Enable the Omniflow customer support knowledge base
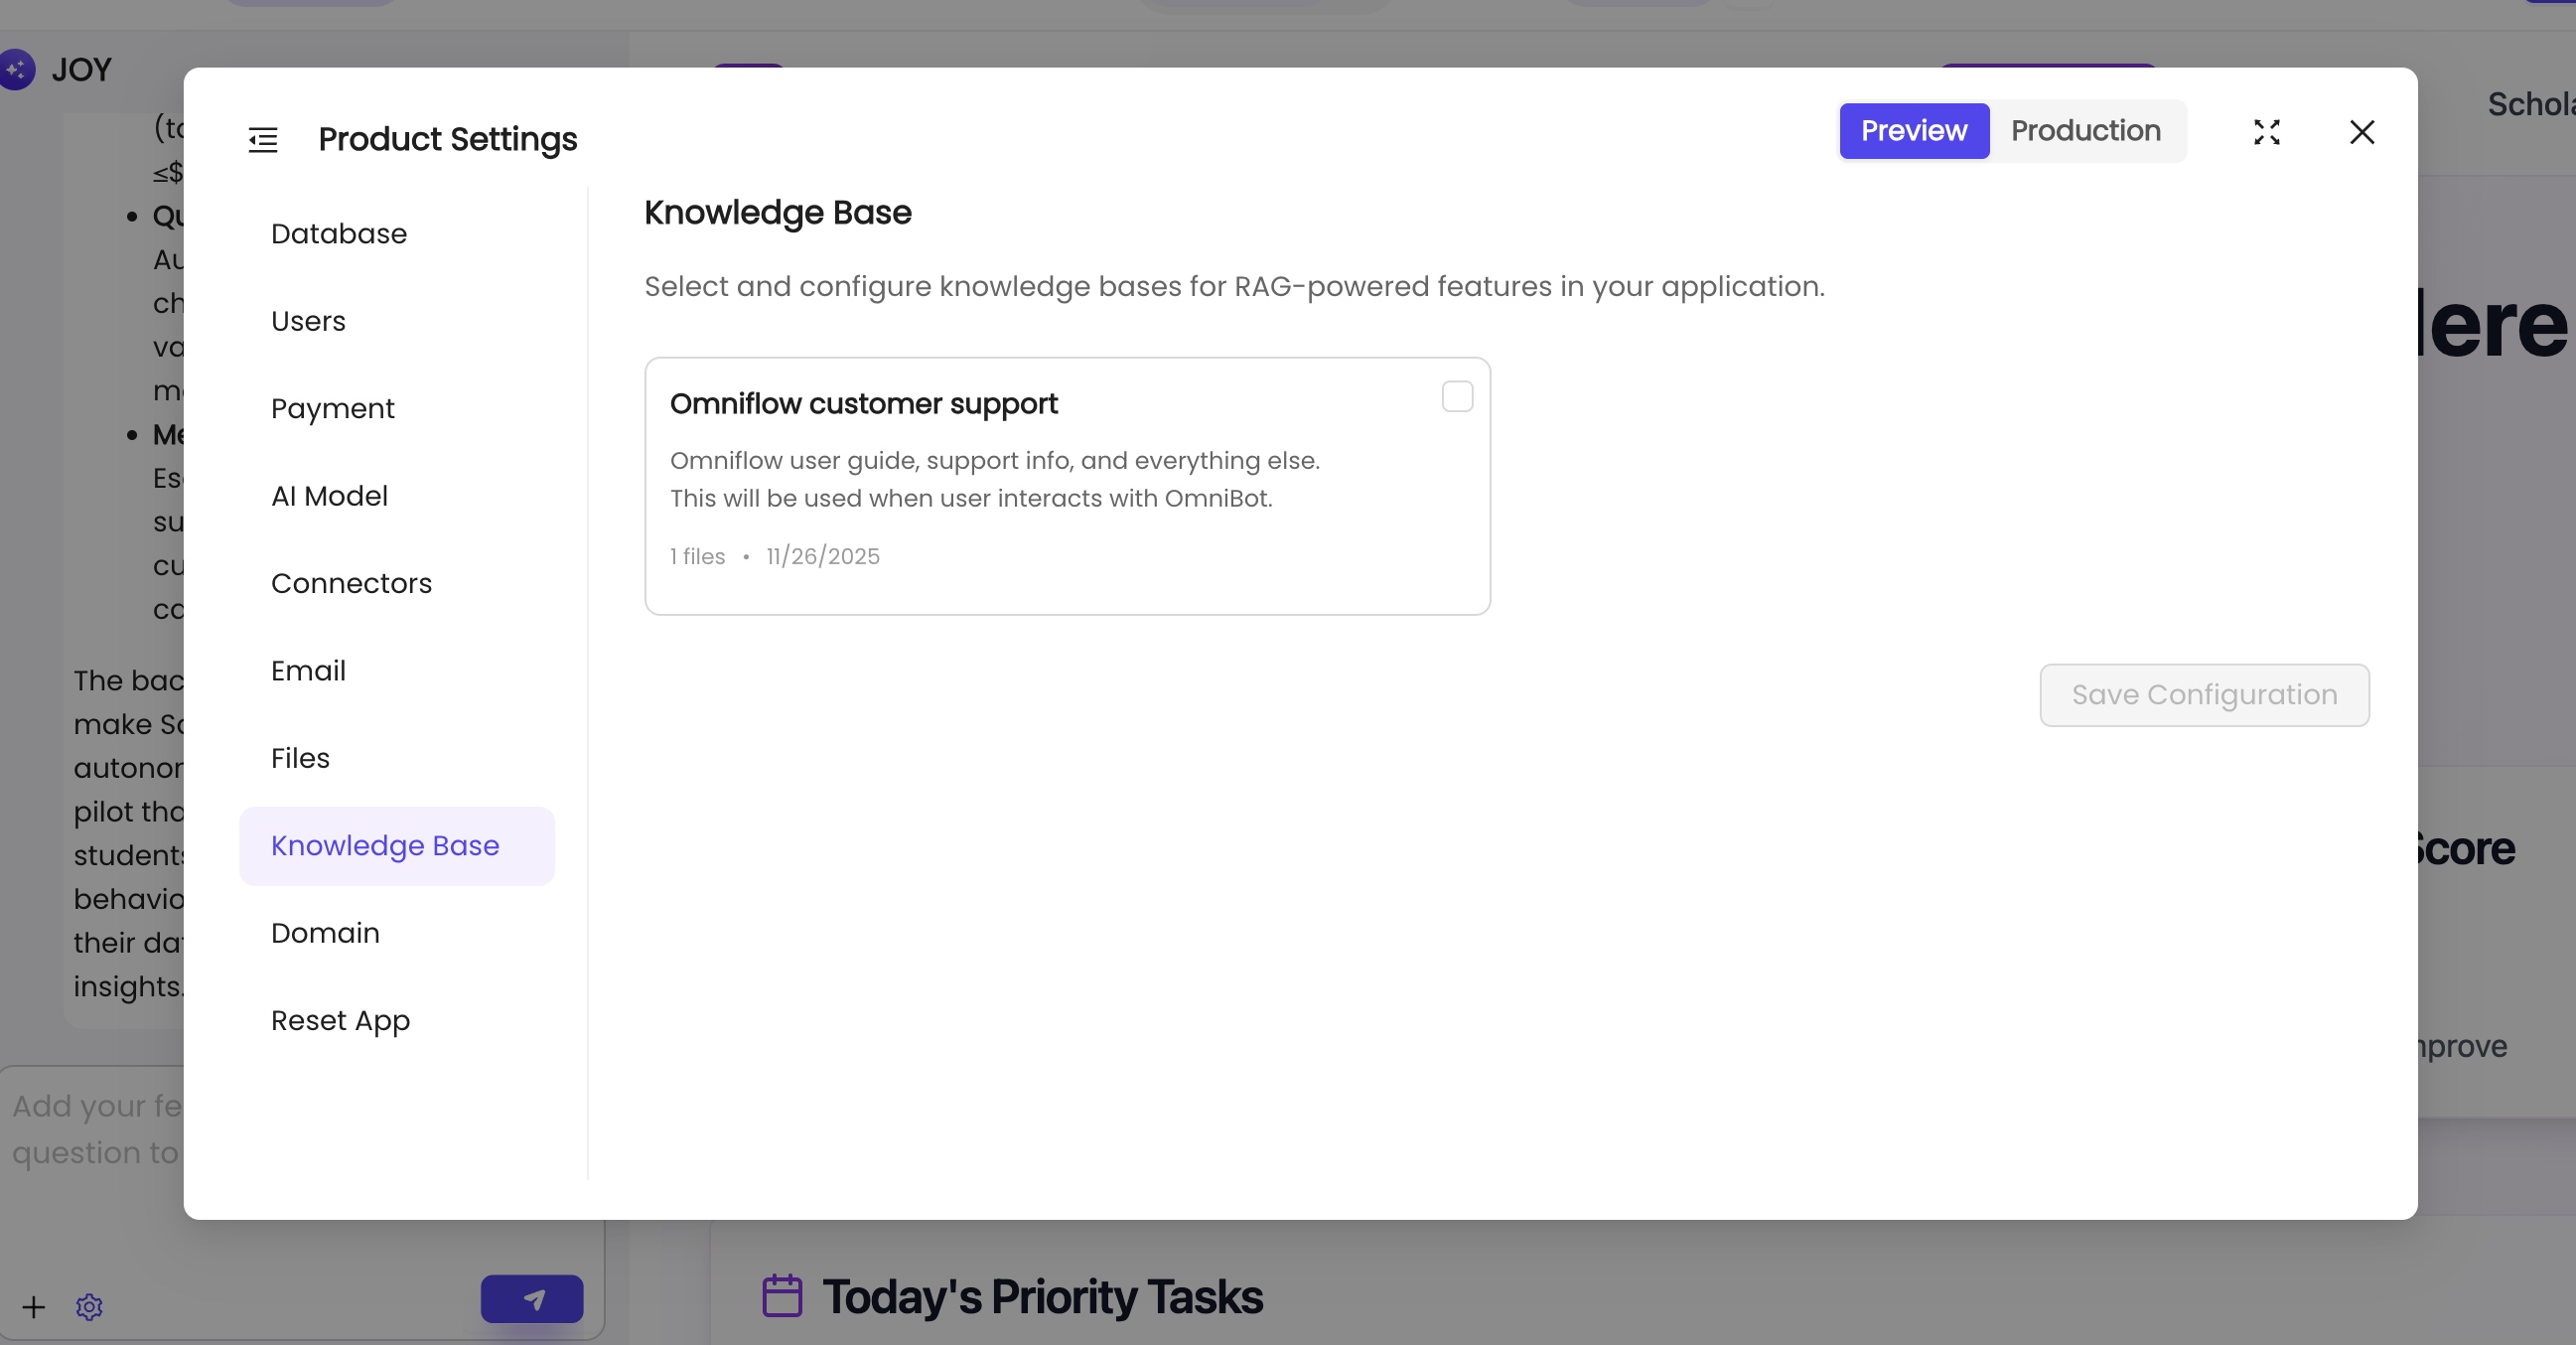This screenshot has width=2576, height=1345. (1456, 396)
